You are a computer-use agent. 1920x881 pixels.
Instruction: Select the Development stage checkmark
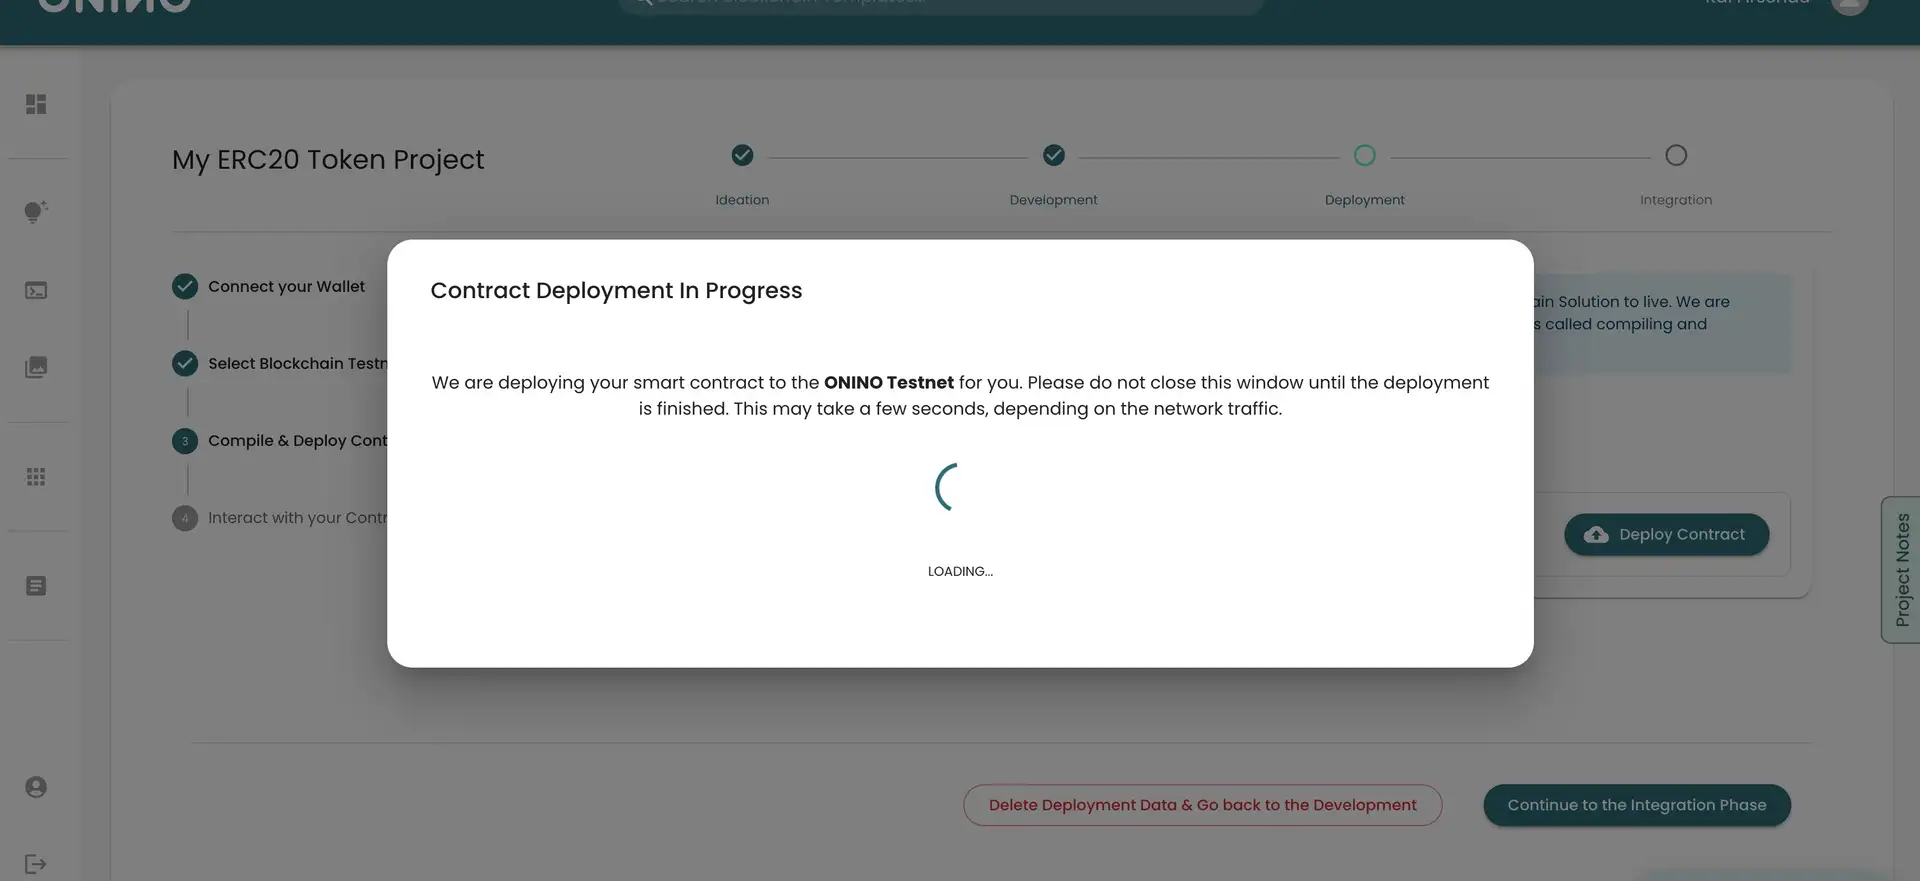click(1053, 155)
